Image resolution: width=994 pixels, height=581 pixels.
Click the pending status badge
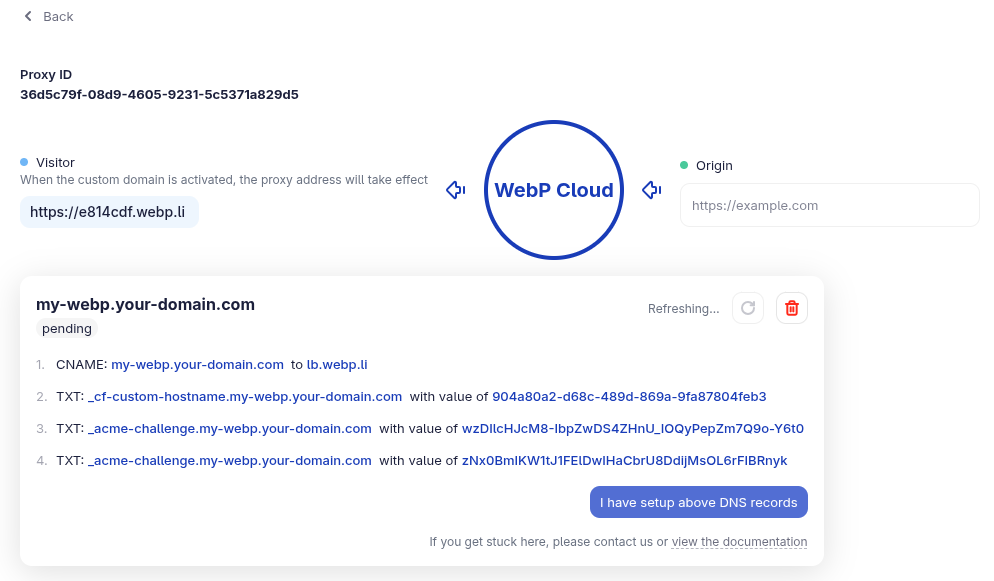[67, 329]
